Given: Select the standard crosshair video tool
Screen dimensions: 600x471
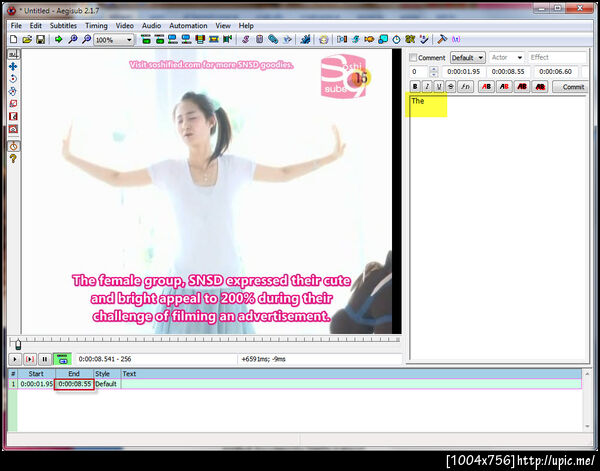Looking at the screenshot, I should coord(13,54).
